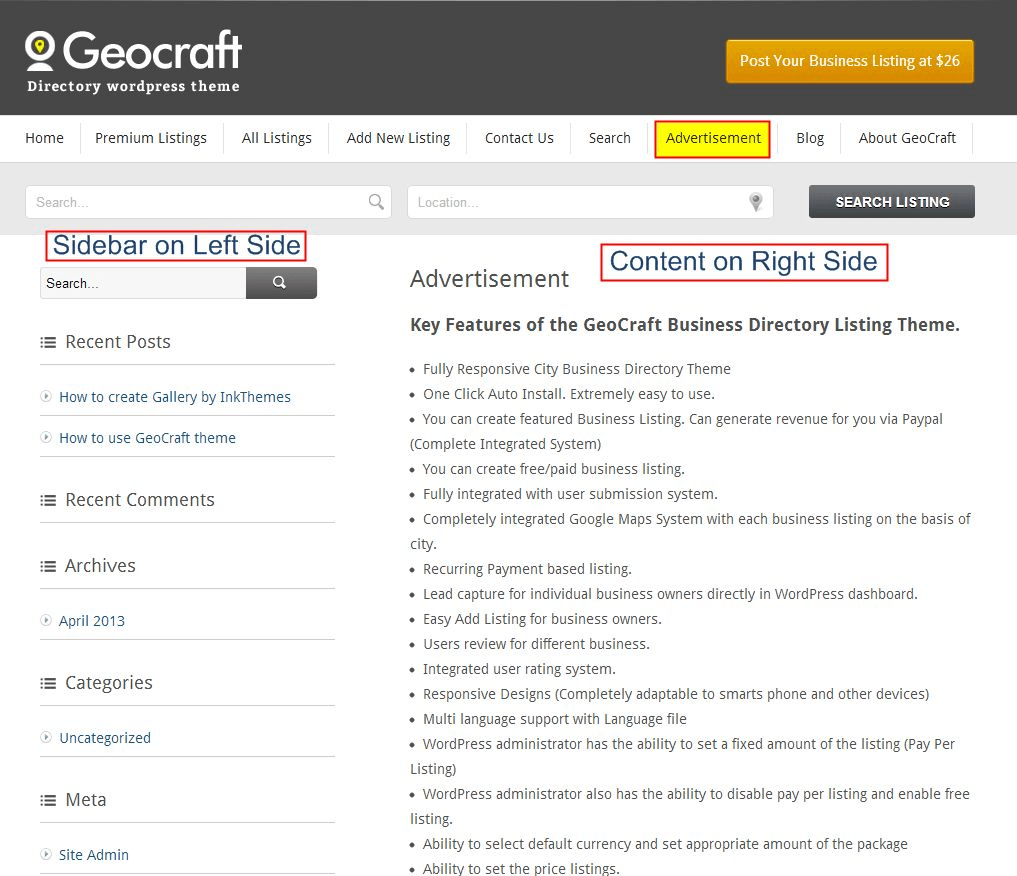Image resolution: width=1017 pixels, height=876 pixels.
Task: Click the Directory wordpress theme tagline
Action: coord(133,86)
